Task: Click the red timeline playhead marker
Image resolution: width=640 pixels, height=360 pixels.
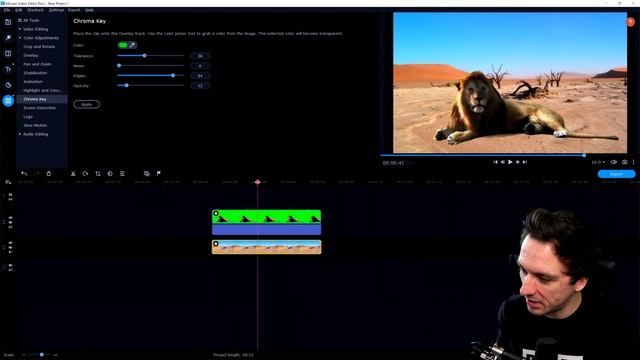Action: pos(258,182)
